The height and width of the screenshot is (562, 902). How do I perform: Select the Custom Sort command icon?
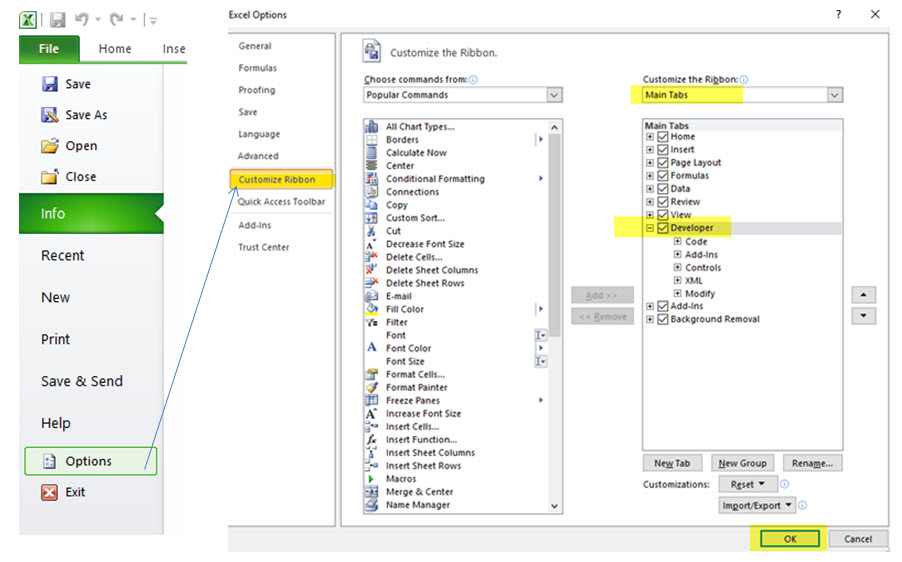pyautogui.click(x=372, y=218)
